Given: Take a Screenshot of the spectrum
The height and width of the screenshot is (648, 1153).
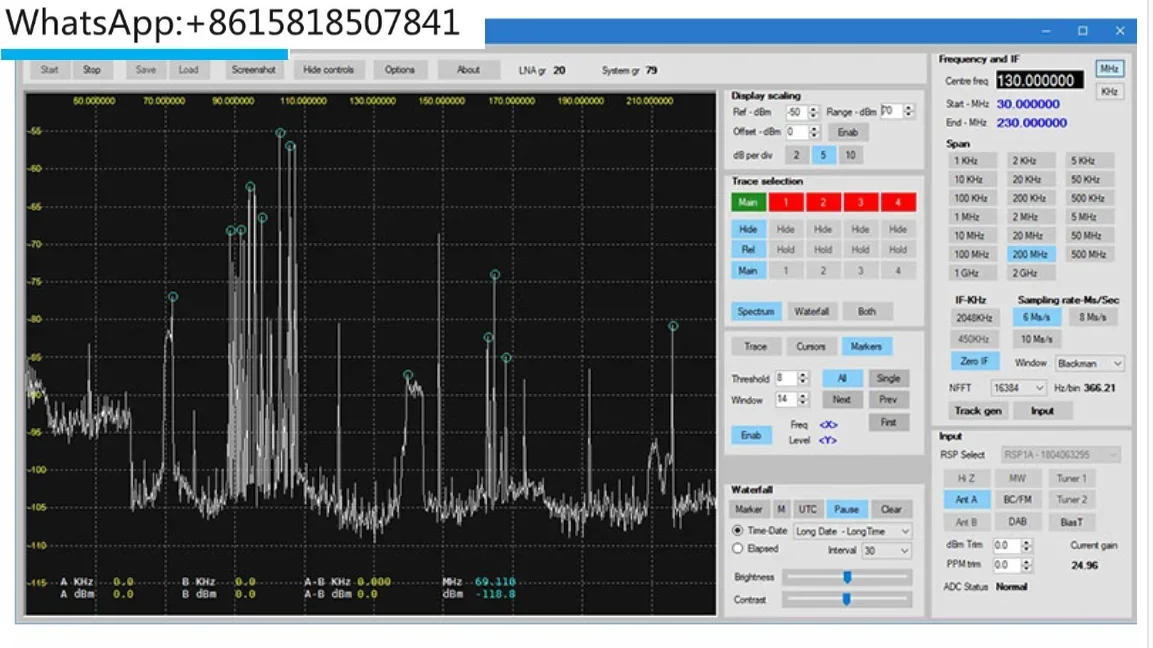Looking at the screenshot, I should (253, 69).
